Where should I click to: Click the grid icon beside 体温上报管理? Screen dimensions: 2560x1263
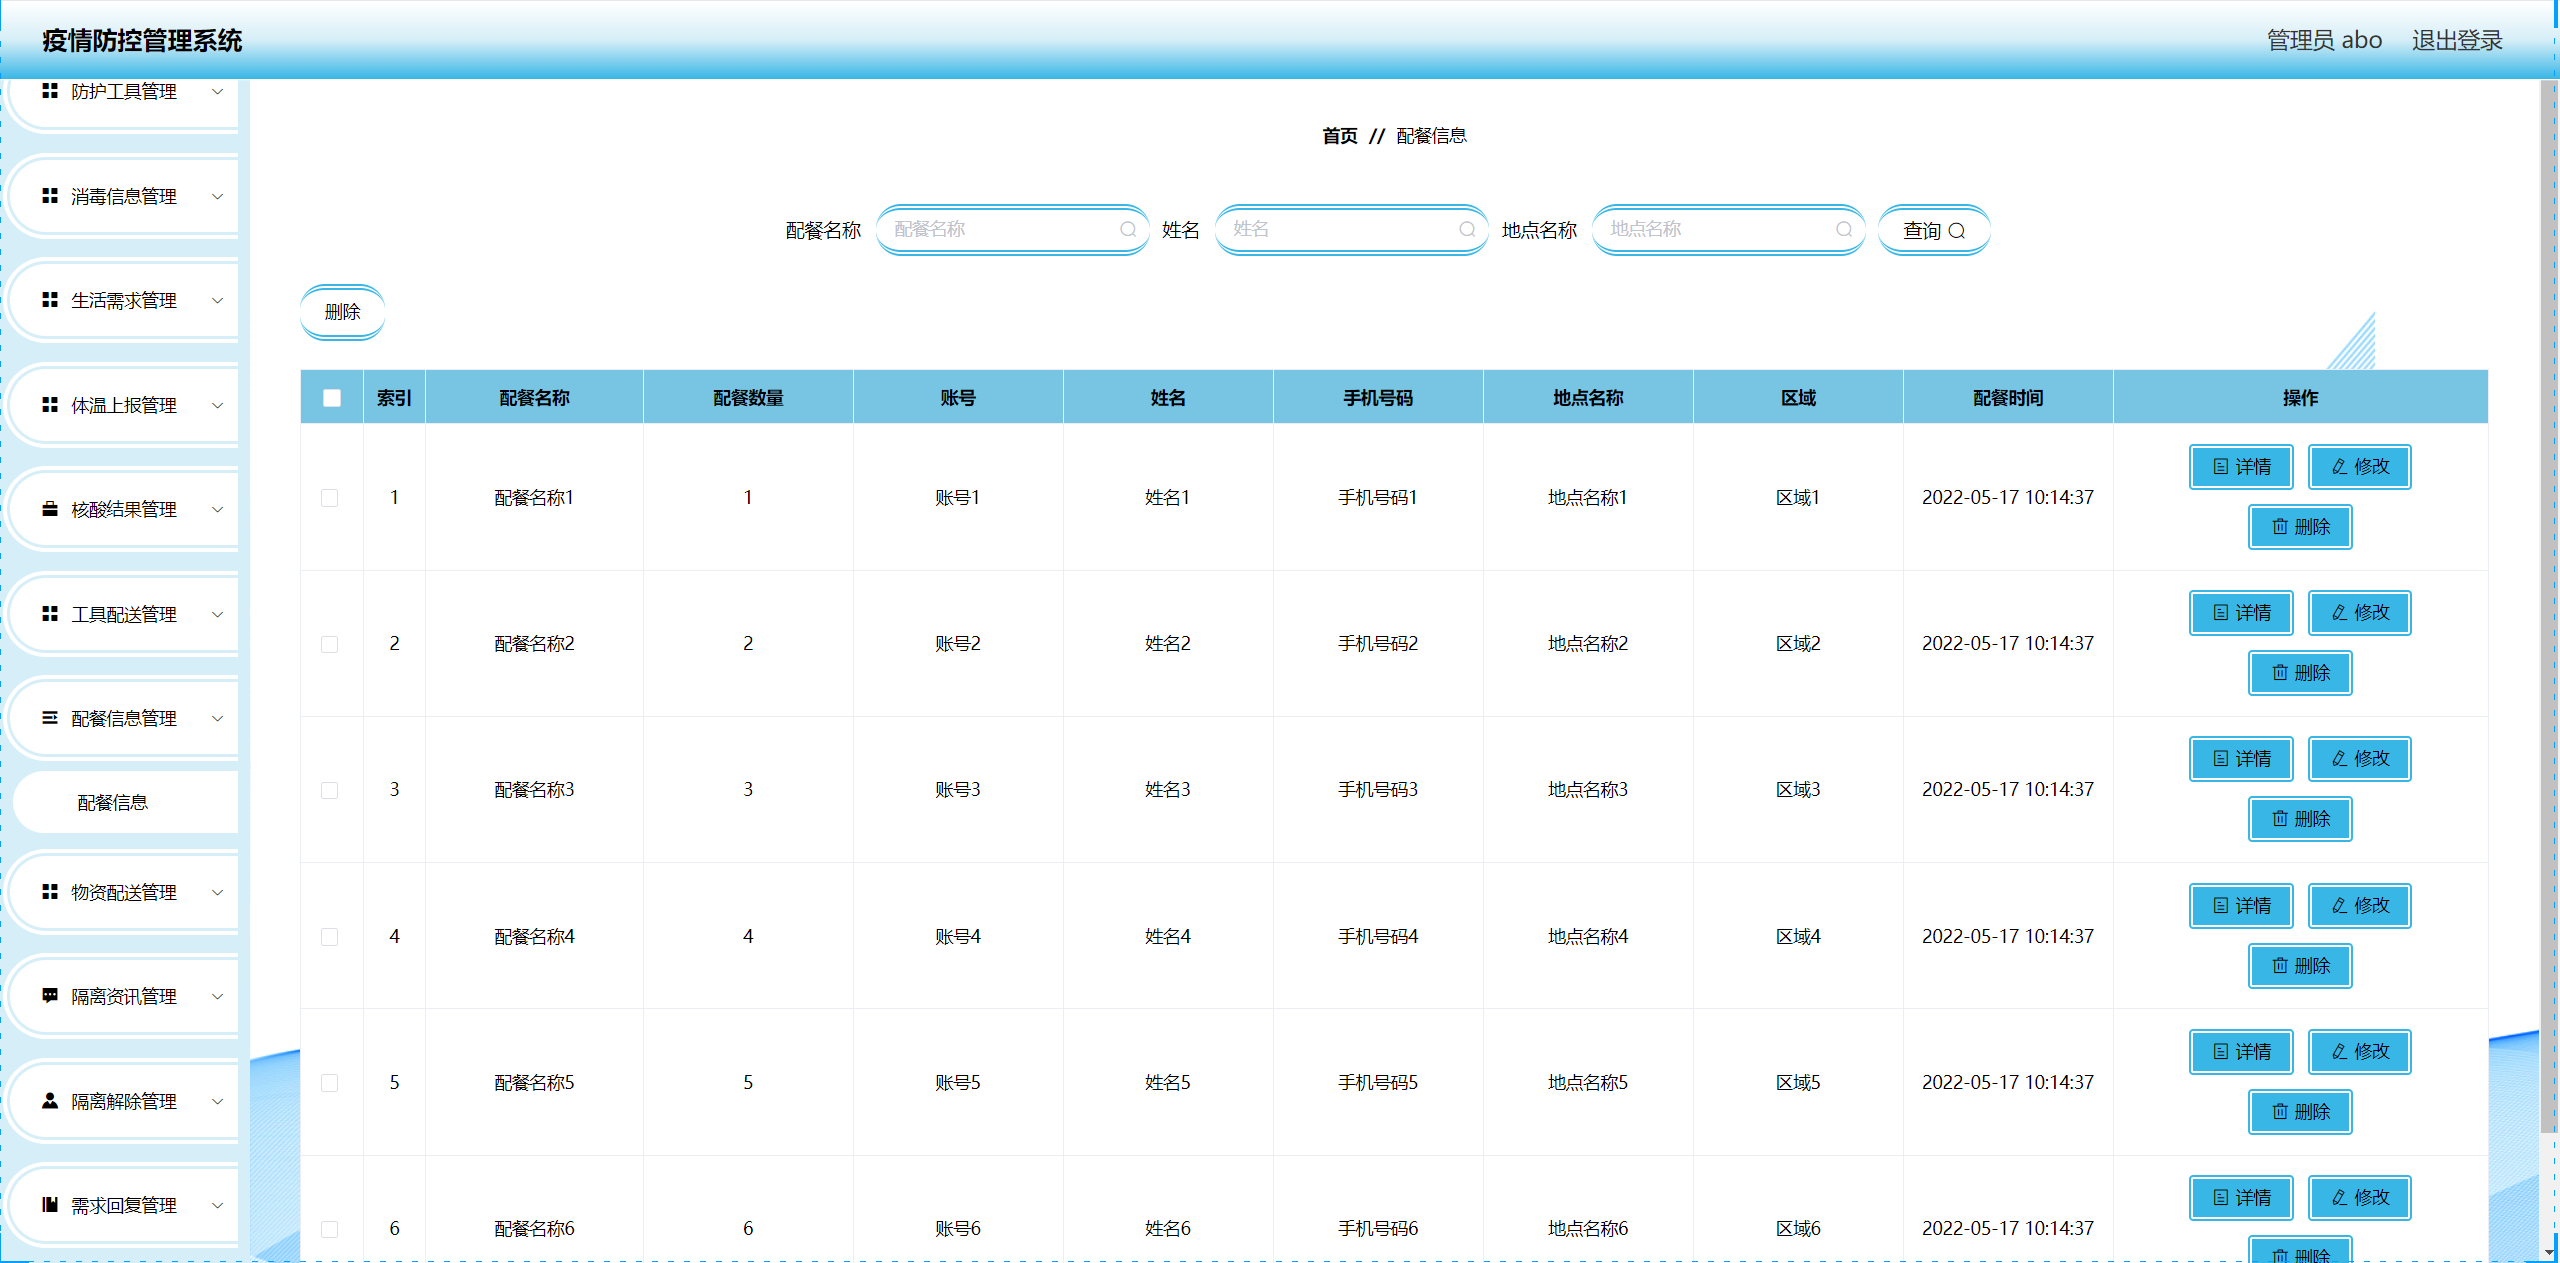coord(50,405)
